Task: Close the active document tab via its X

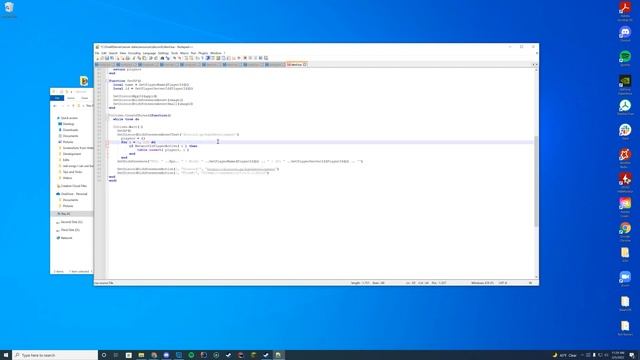Action: pyautogui.click(x=305, y=64)
